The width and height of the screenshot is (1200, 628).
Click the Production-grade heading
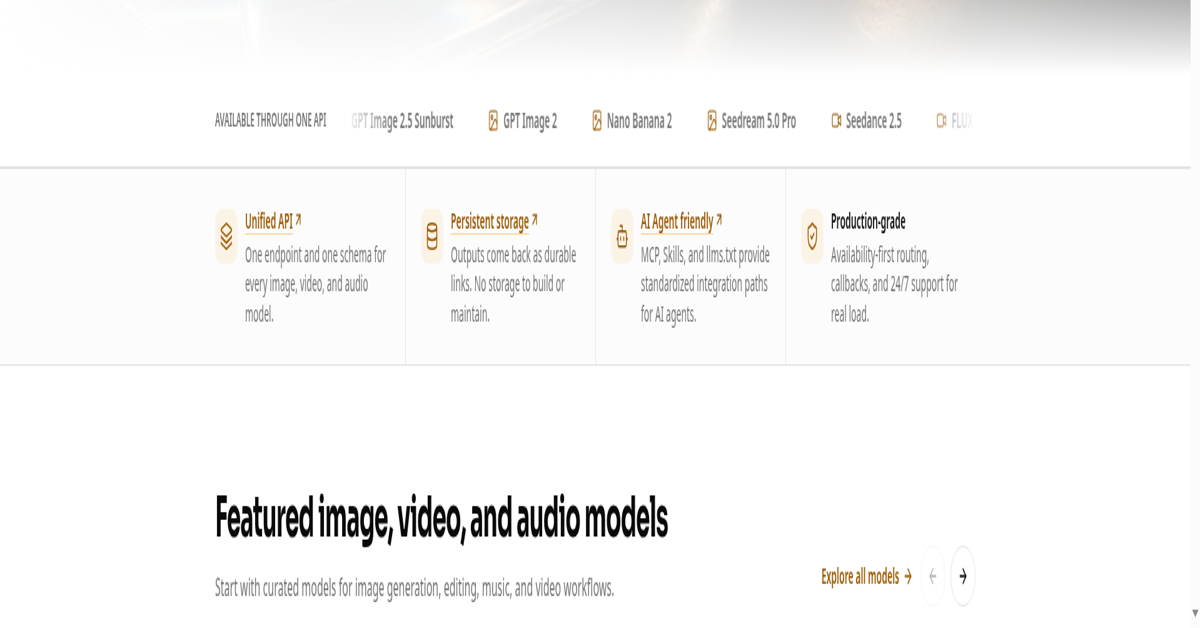[x=868, y=221]
